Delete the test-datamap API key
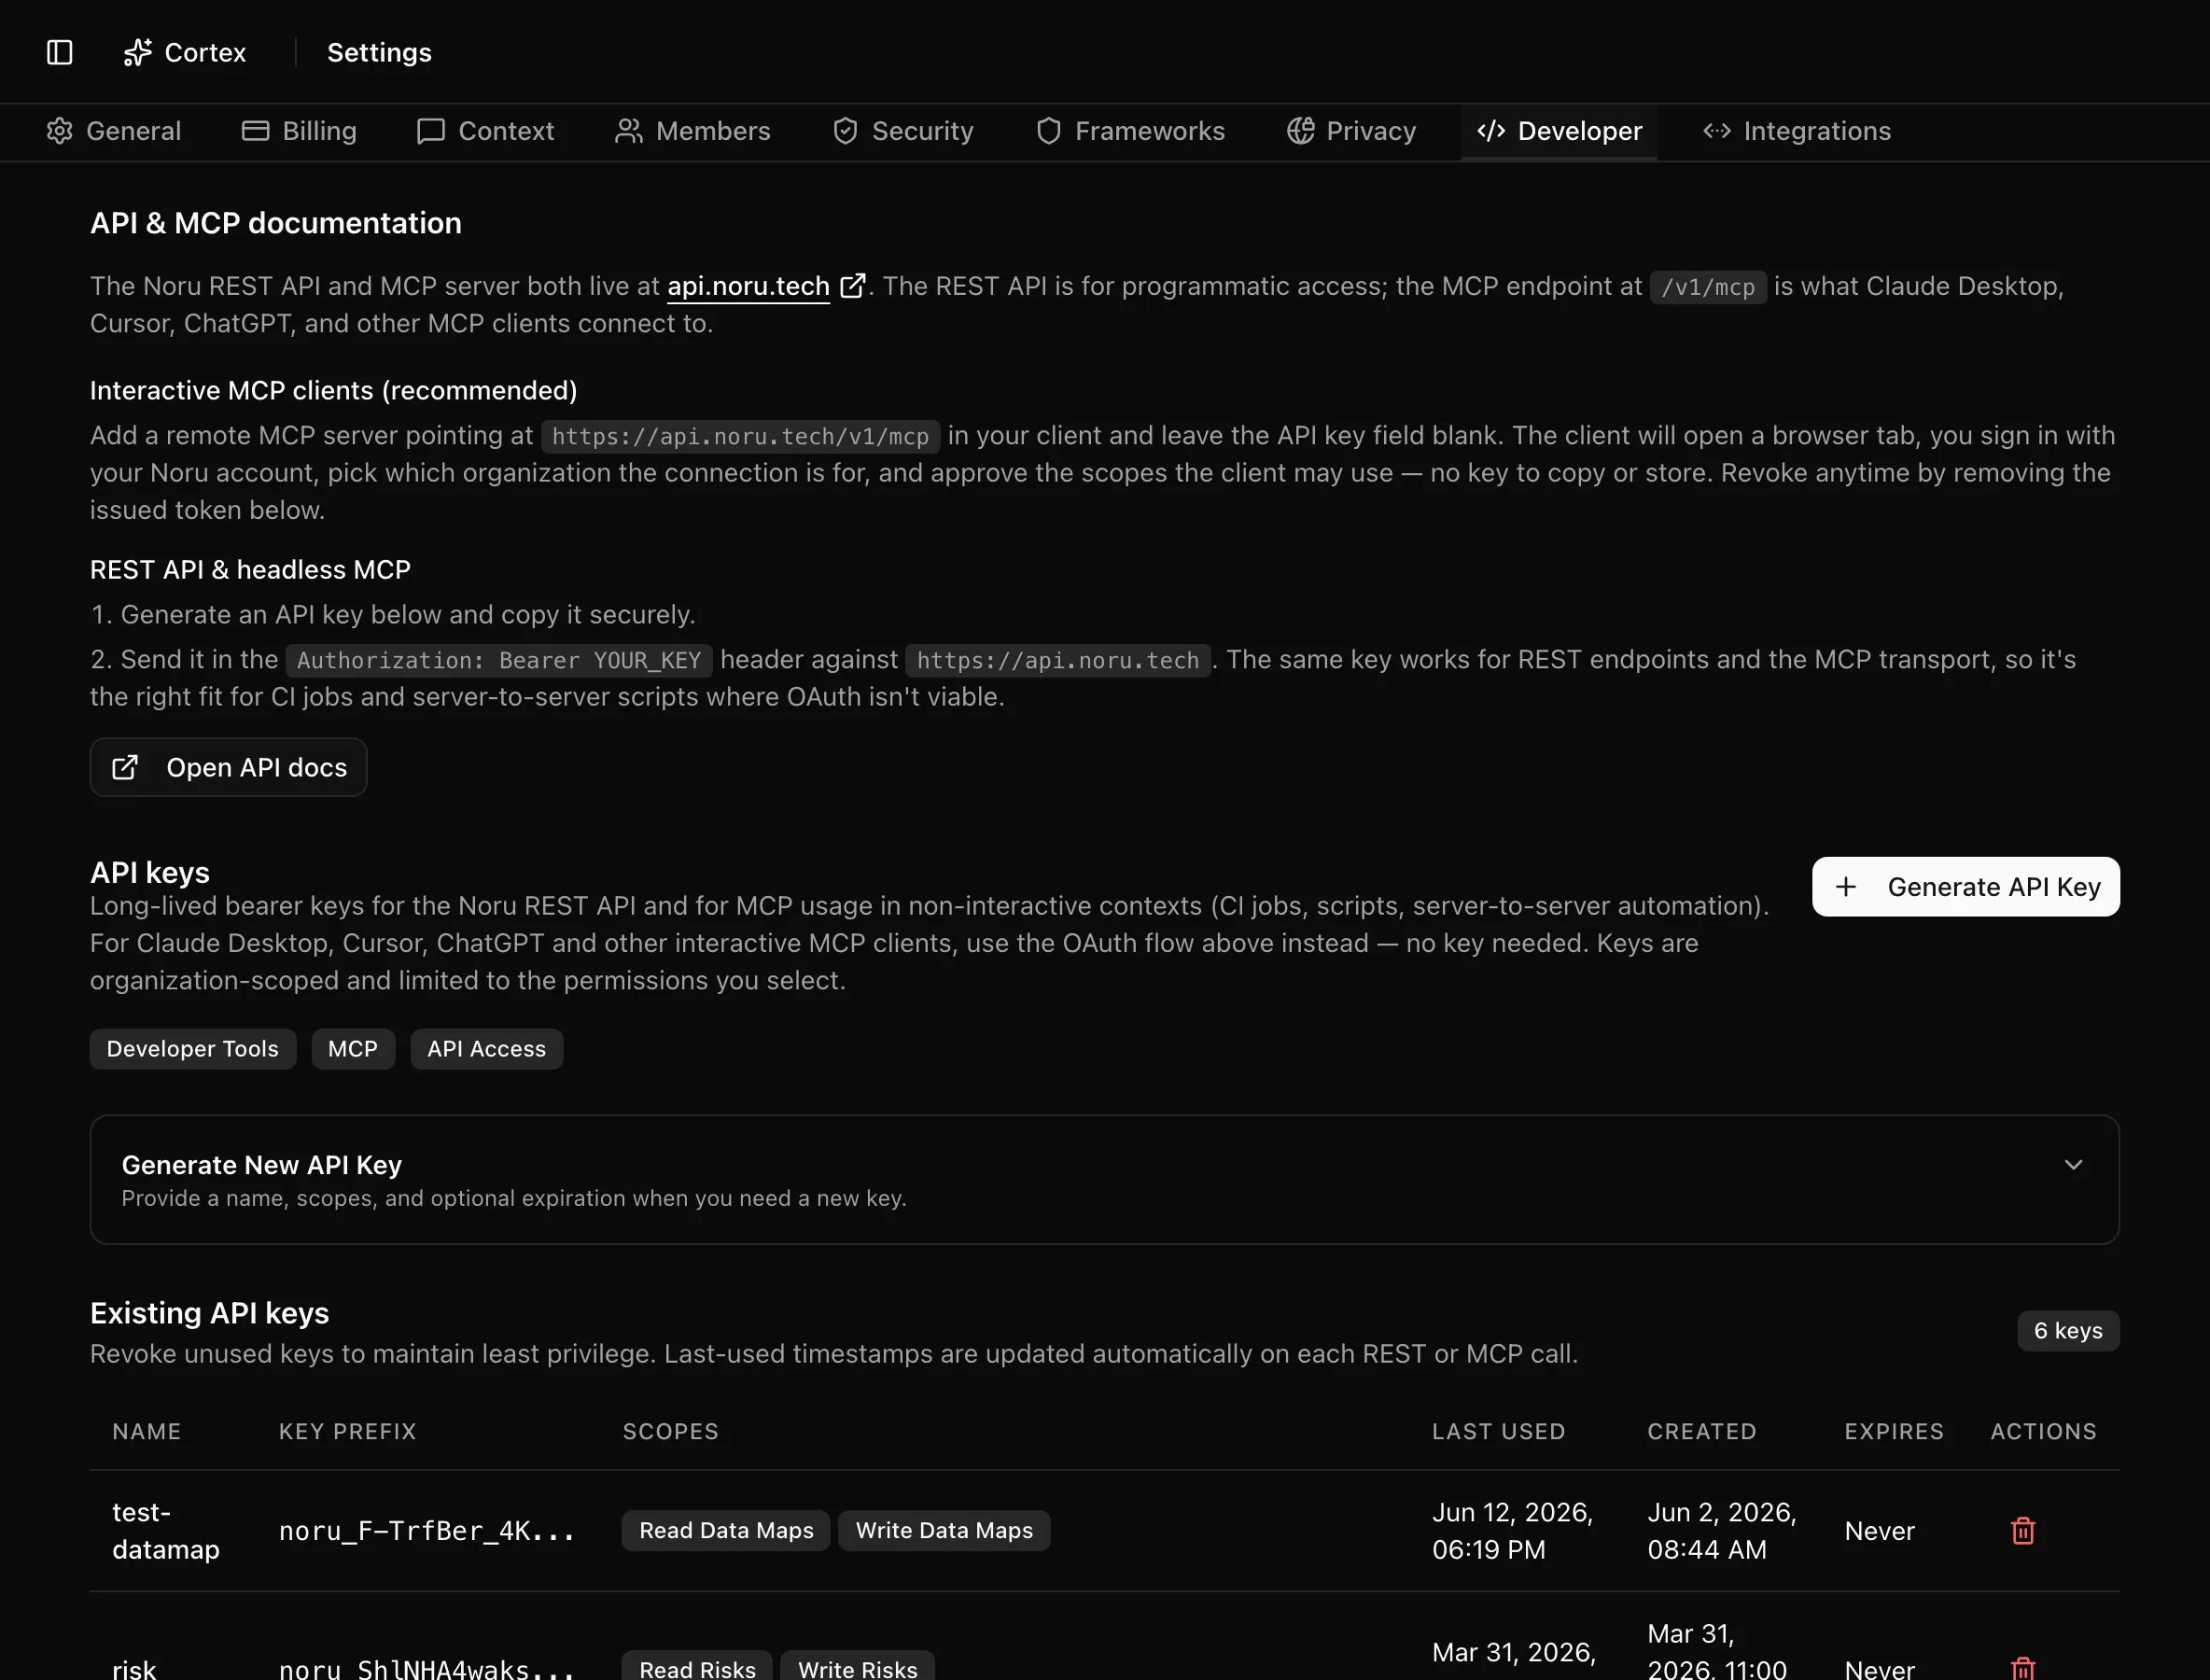This screenshot has width=2210, height=1680. tap(2023, 1531)
